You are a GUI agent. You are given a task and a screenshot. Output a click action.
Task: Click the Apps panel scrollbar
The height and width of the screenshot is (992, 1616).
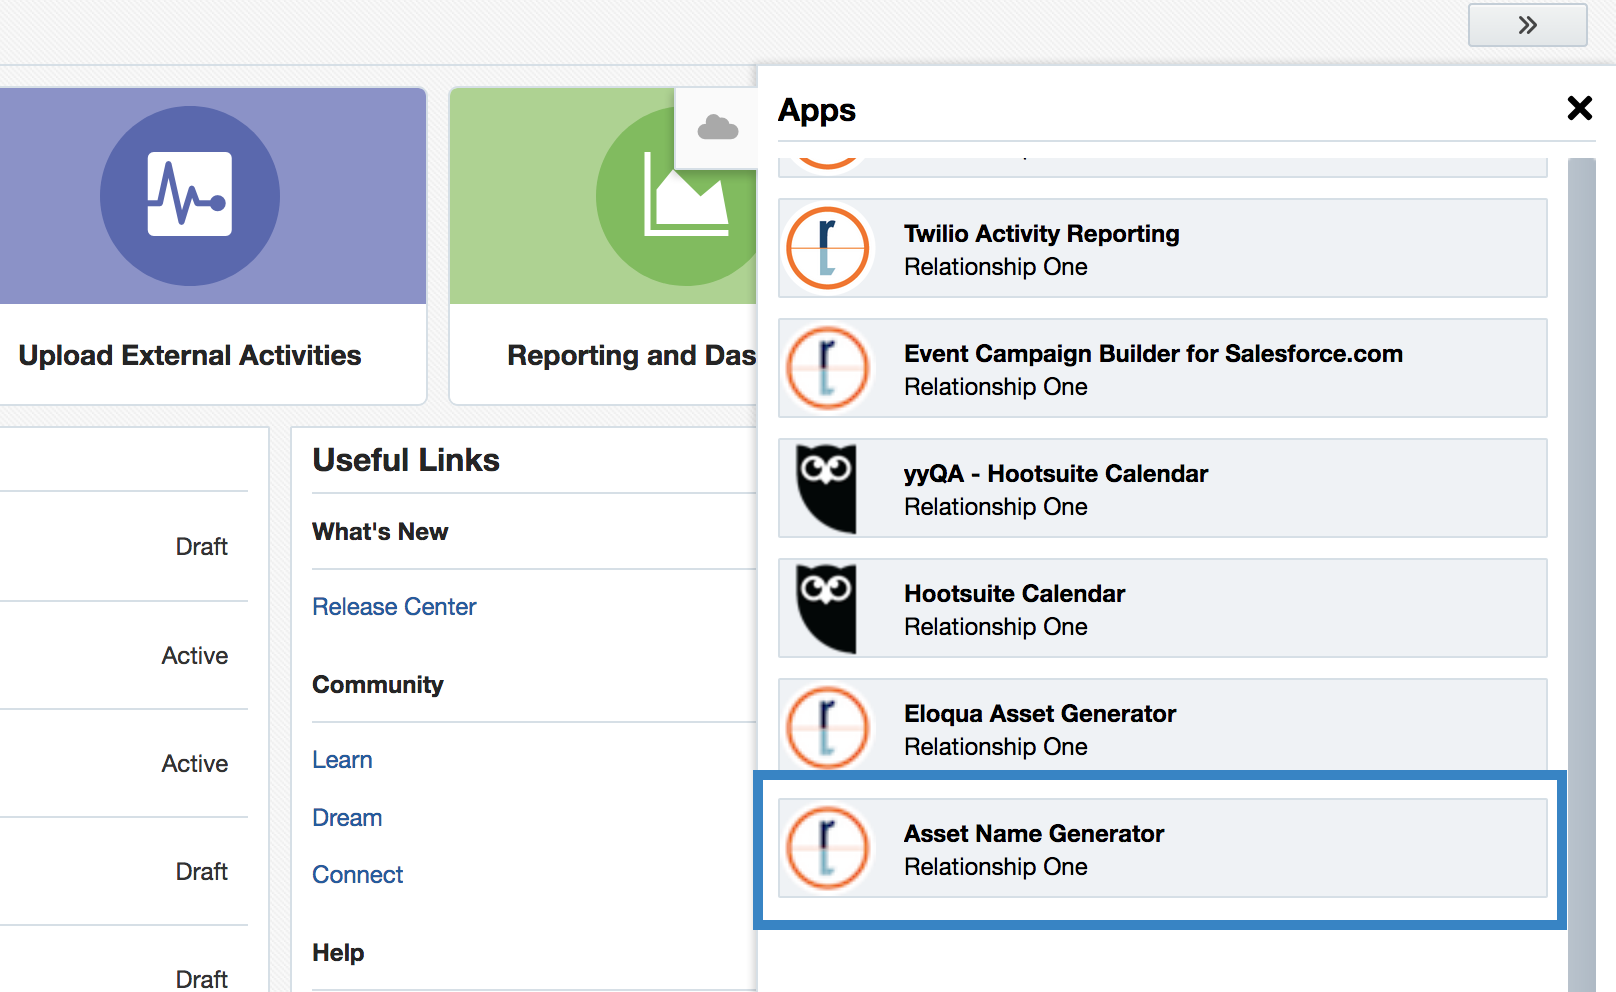point(1582,575)
